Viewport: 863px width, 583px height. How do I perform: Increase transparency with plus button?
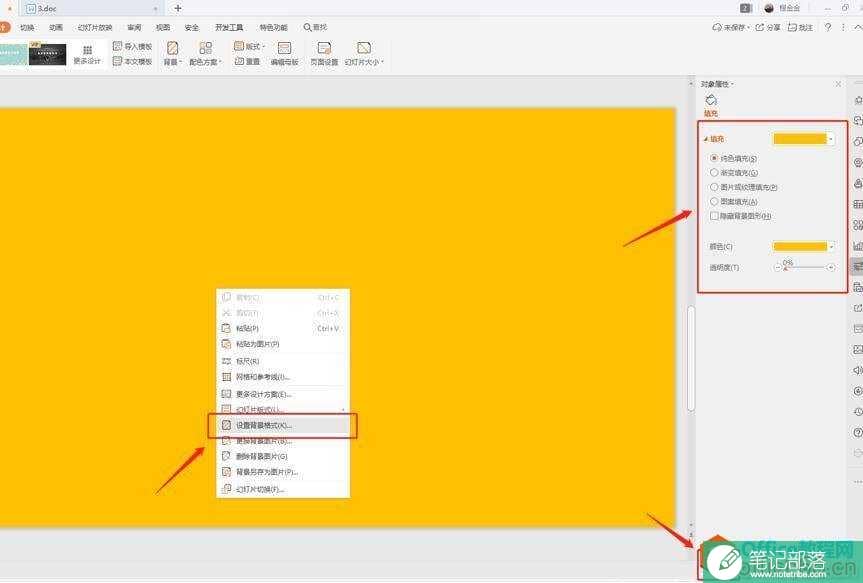point(831,268)
